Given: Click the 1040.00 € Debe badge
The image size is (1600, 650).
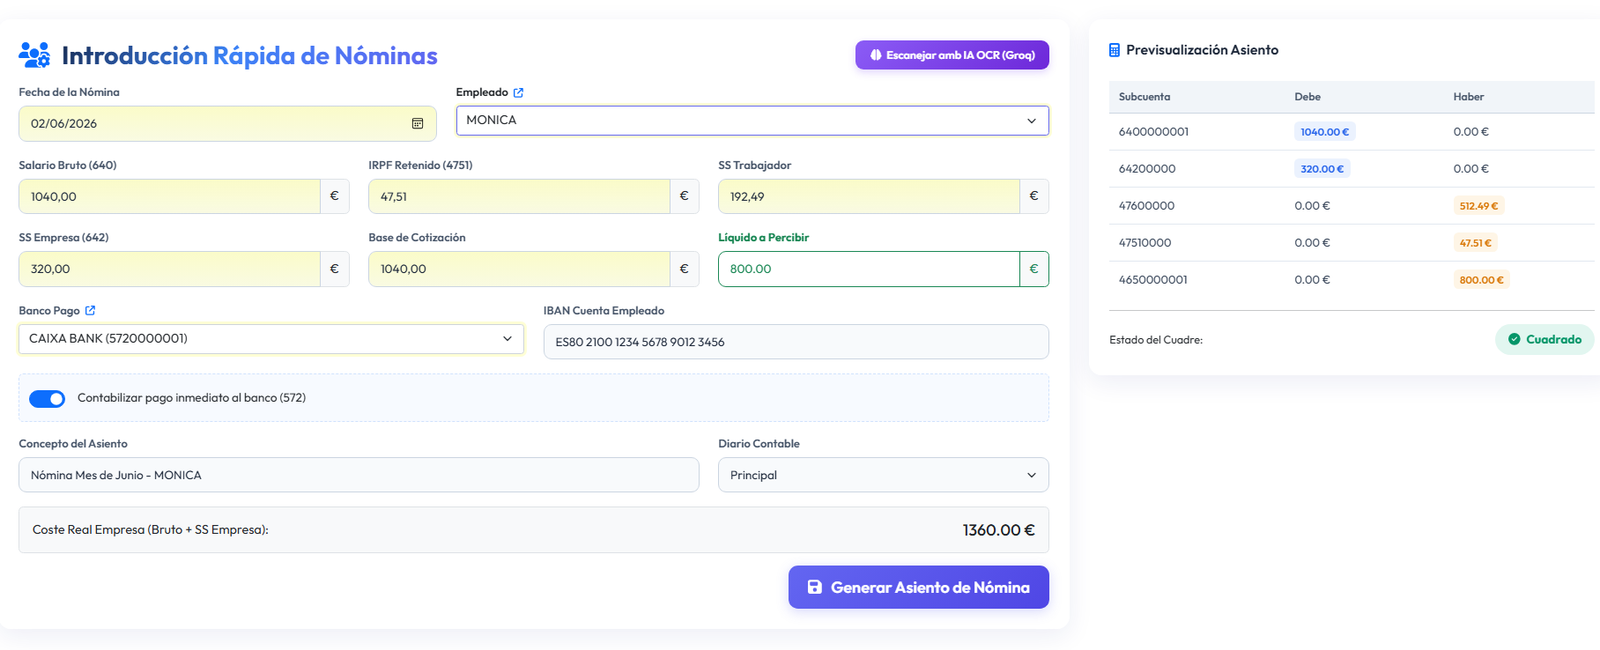Looking at the screenshot, I should 1324,132.
